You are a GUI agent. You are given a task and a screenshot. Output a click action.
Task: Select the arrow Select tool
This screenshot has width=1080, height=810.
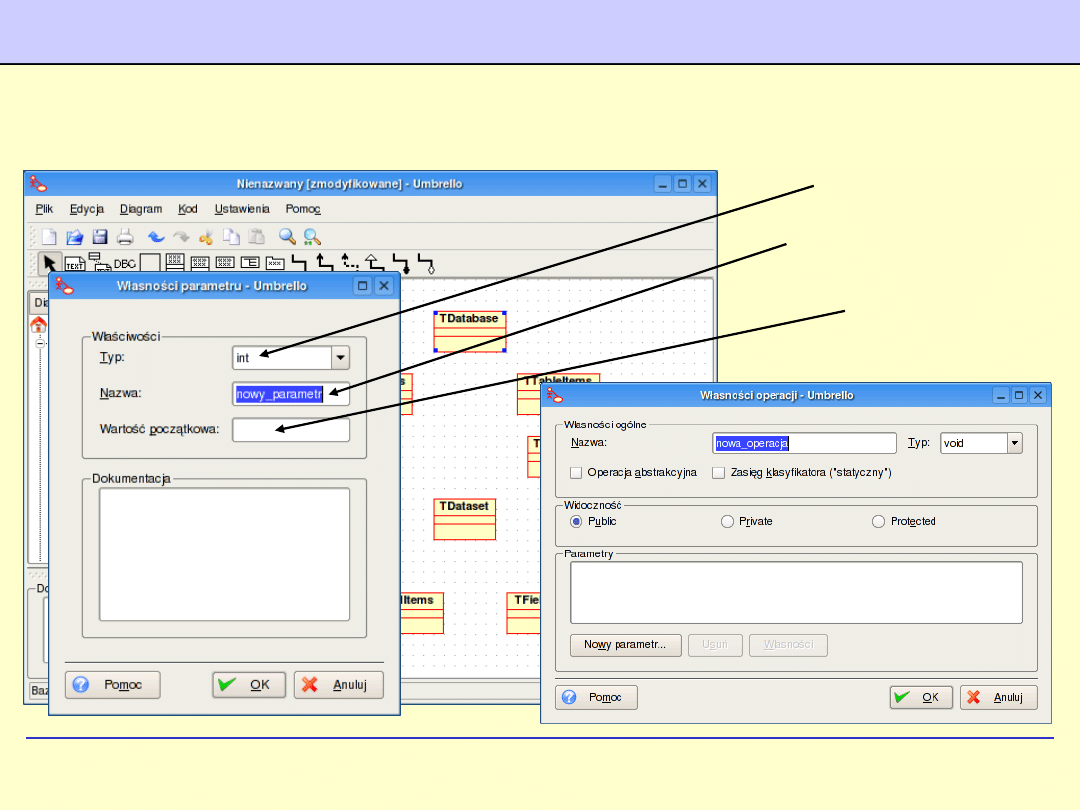click(x=48, y=263)
